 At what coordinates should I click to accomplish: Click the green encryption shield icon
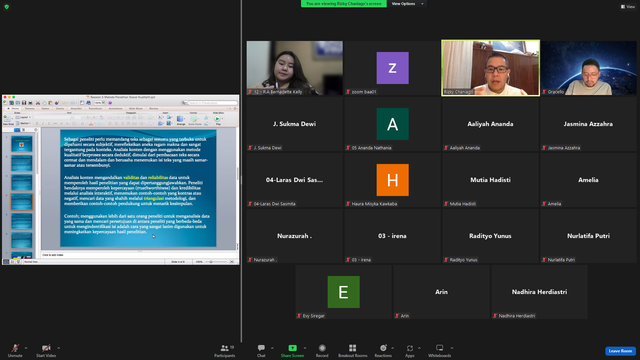coord(7,7)
